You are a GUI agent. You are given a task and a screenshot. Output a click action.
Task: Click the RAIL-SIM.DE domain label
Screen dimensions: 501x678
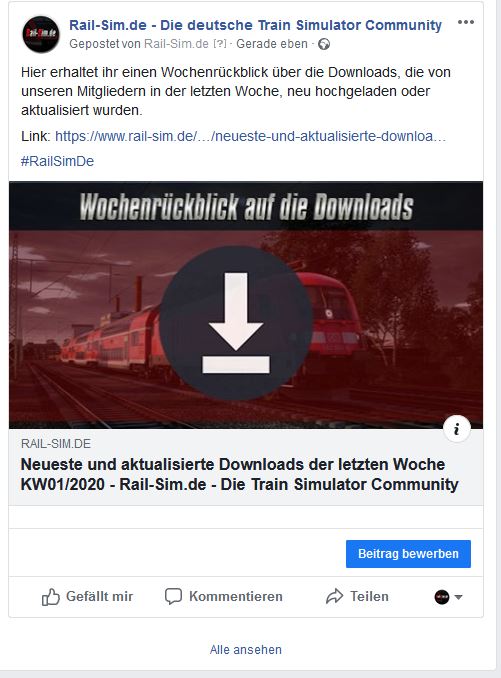[x=56, y=444]
